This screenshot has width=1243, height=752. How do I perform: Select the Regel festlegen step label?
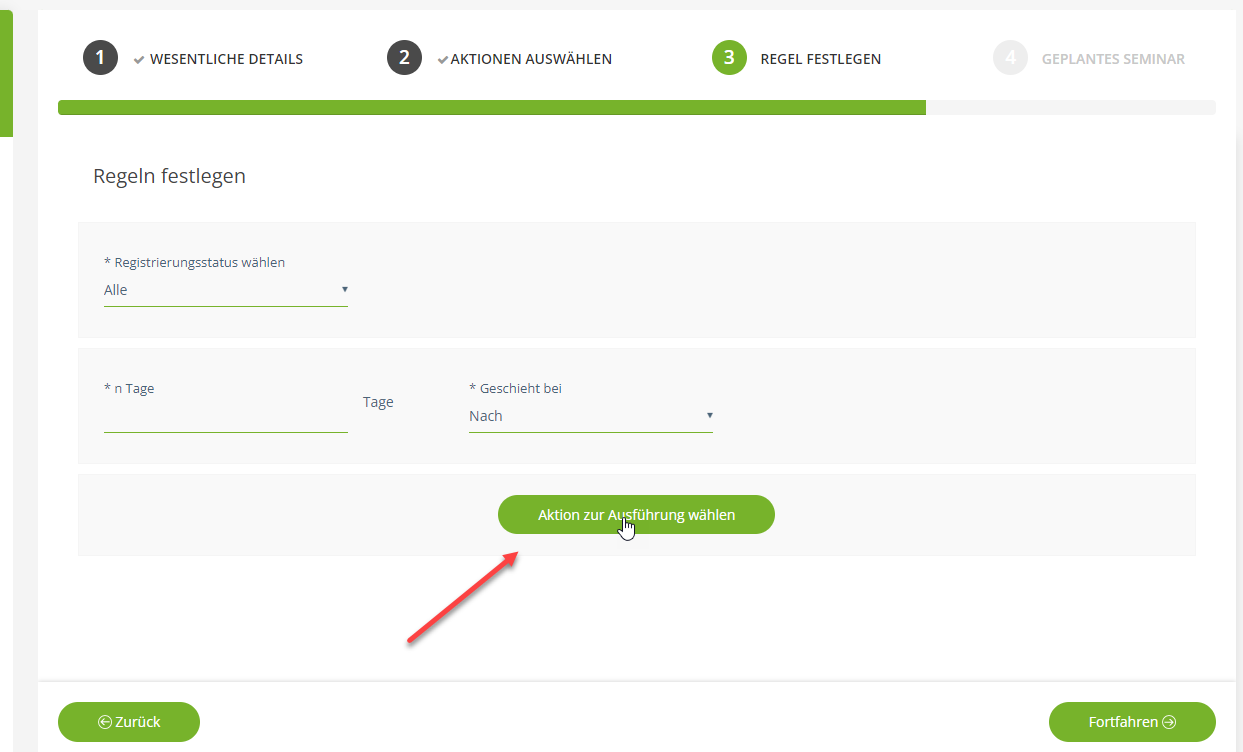click(x=820, y=59)
